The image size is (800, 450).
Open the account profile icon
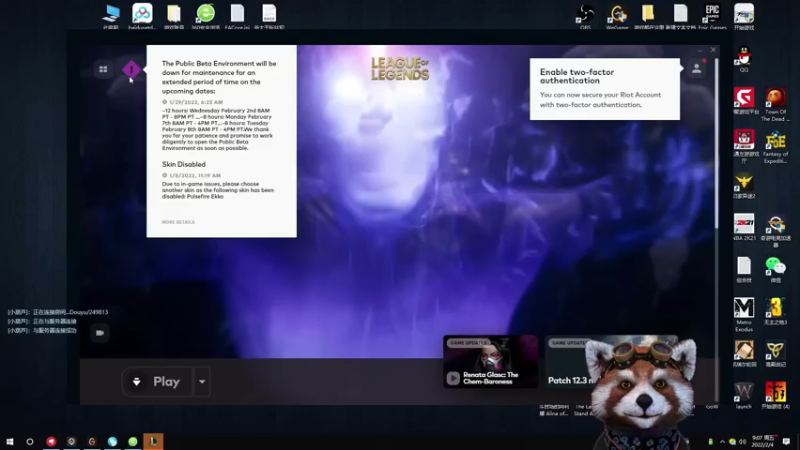point(696,69)
